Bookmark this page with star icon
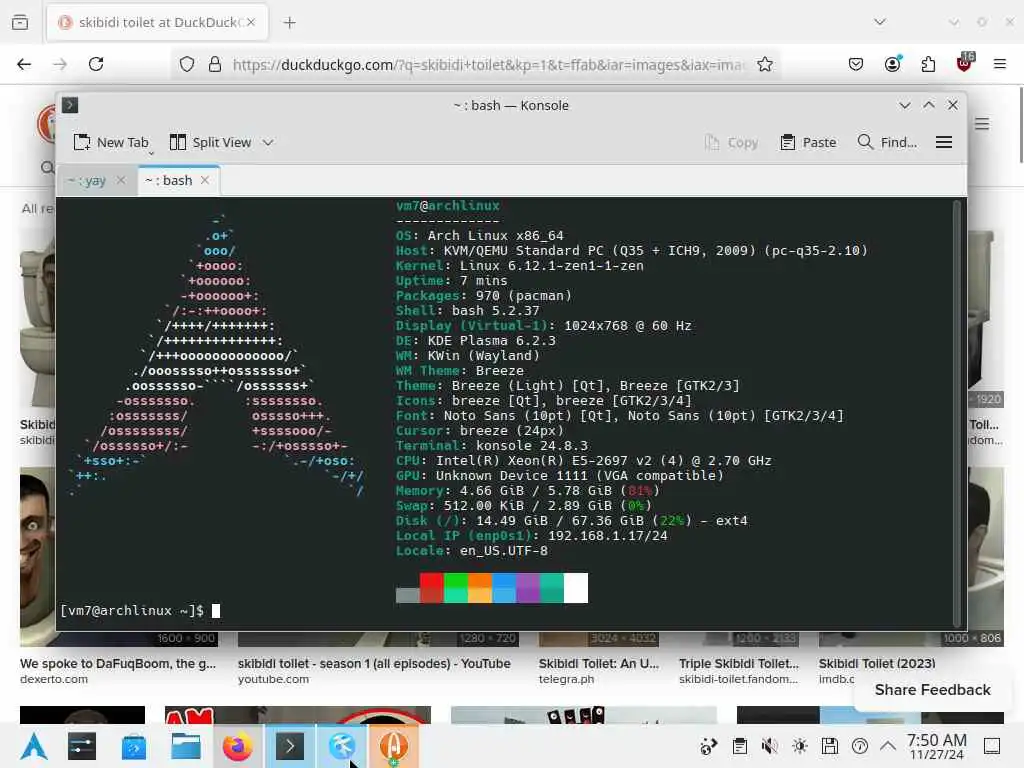This screenshot has height=768, width=1024. coord(765,64)
